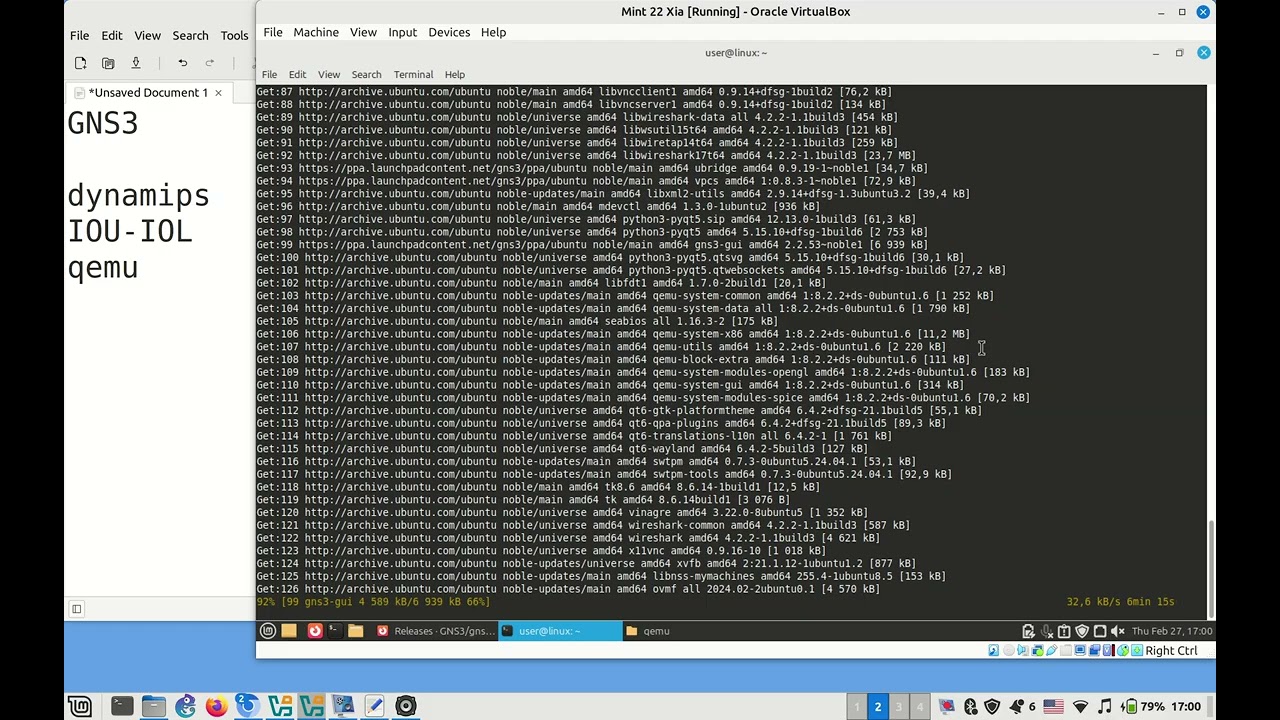Click the qemu line in editor
The image size is (1280, 720).
pyautogui.click(x=102, y=269)
